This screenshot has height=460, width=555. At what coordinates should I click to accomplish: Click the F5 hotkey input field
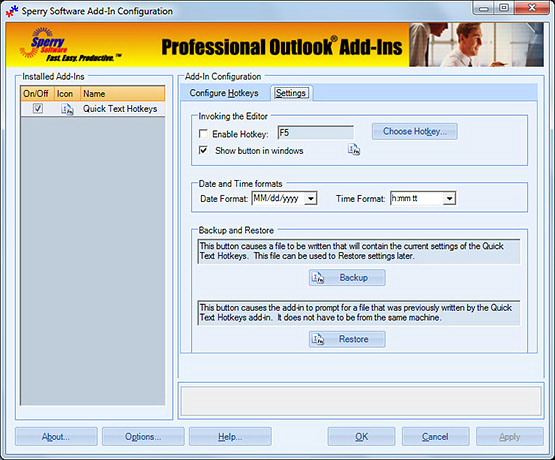[x=316, y=133]
